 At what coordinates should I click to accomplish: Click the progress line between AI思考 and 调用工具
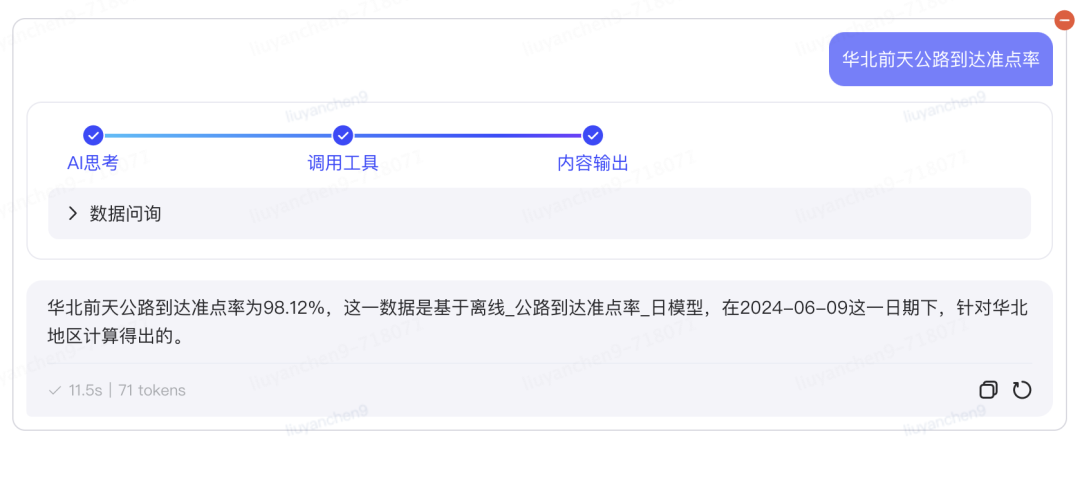[218, 135]
